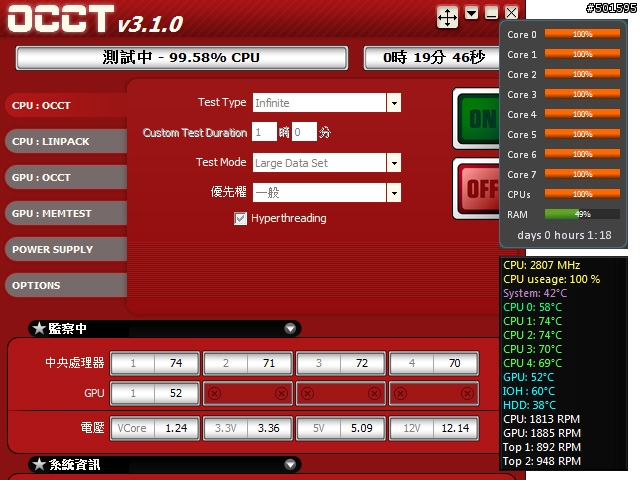Viewport: 640px width, 480px height.
Task: Click the Test Type field showing Infinite
Action: point(319,103)
